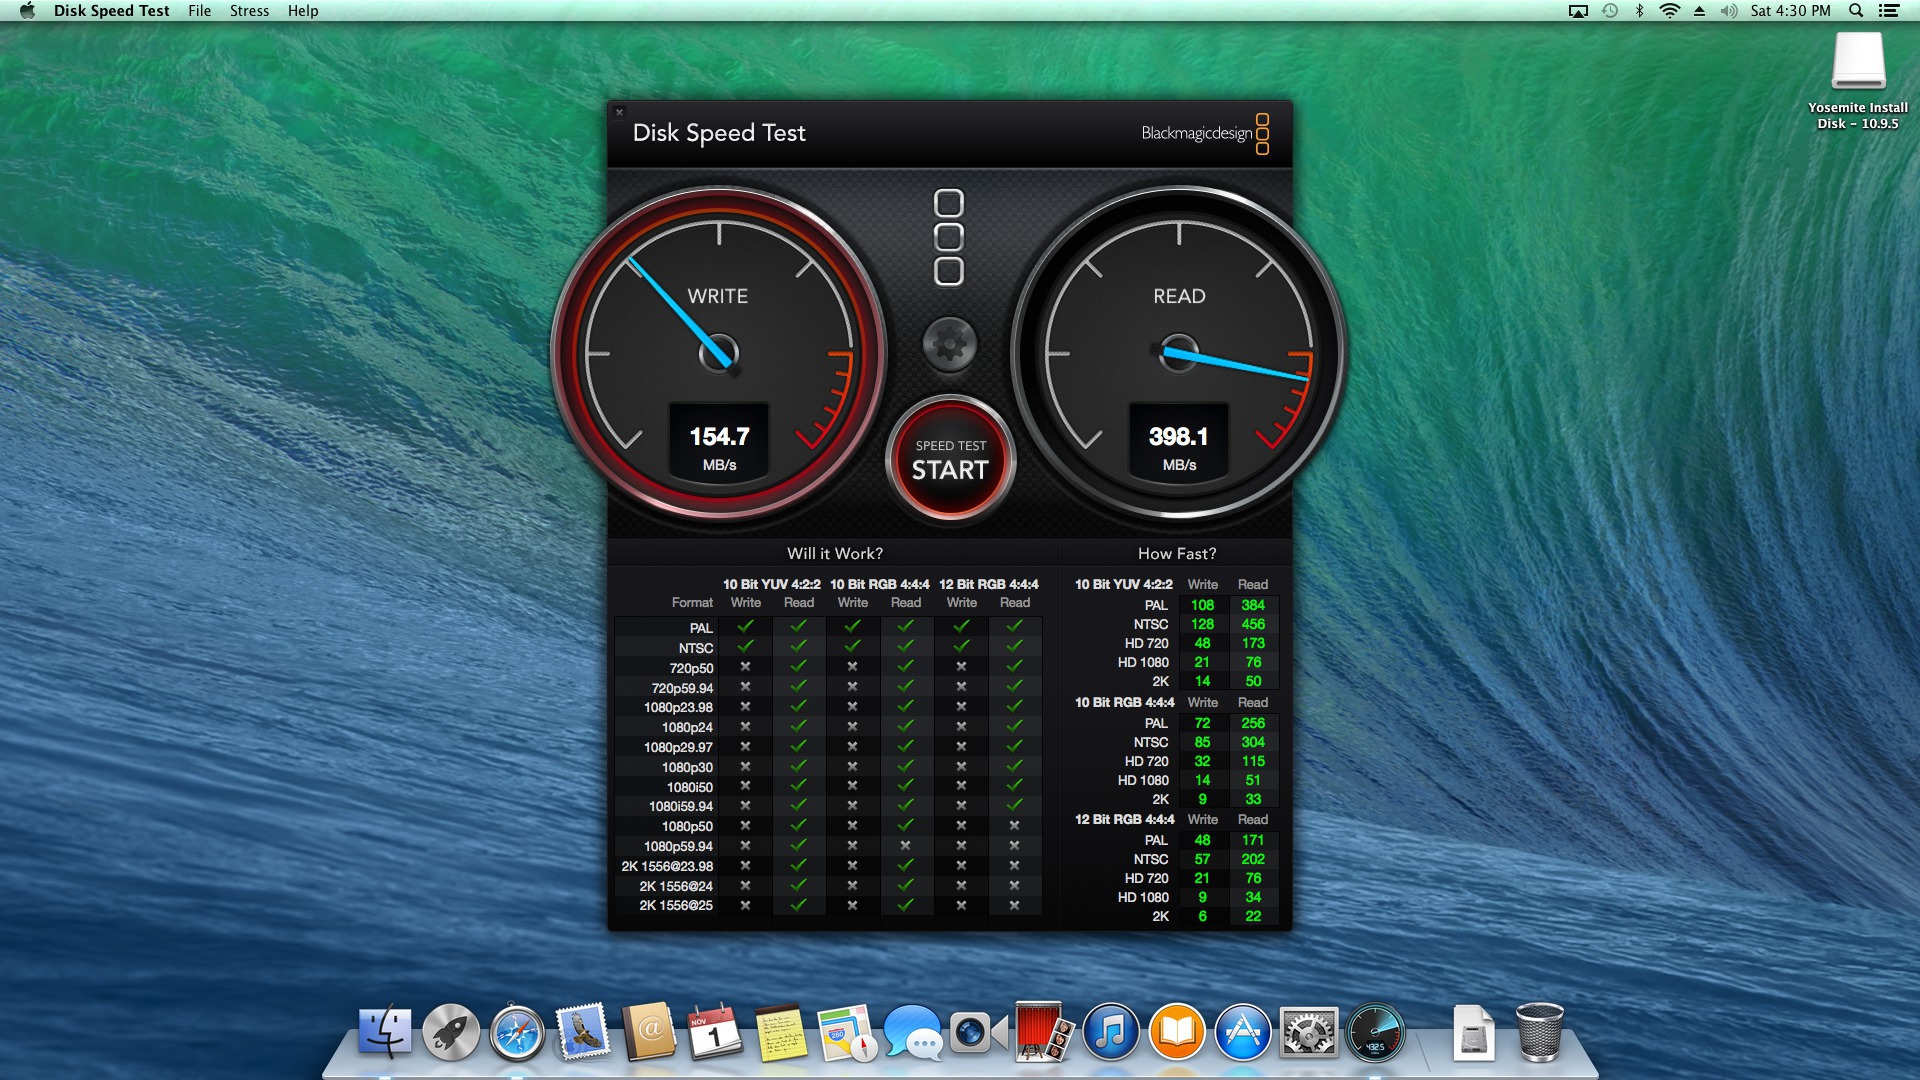Click the 12 Bit RGB 4:4:4 column header in Will it Work?

point(988,584)
